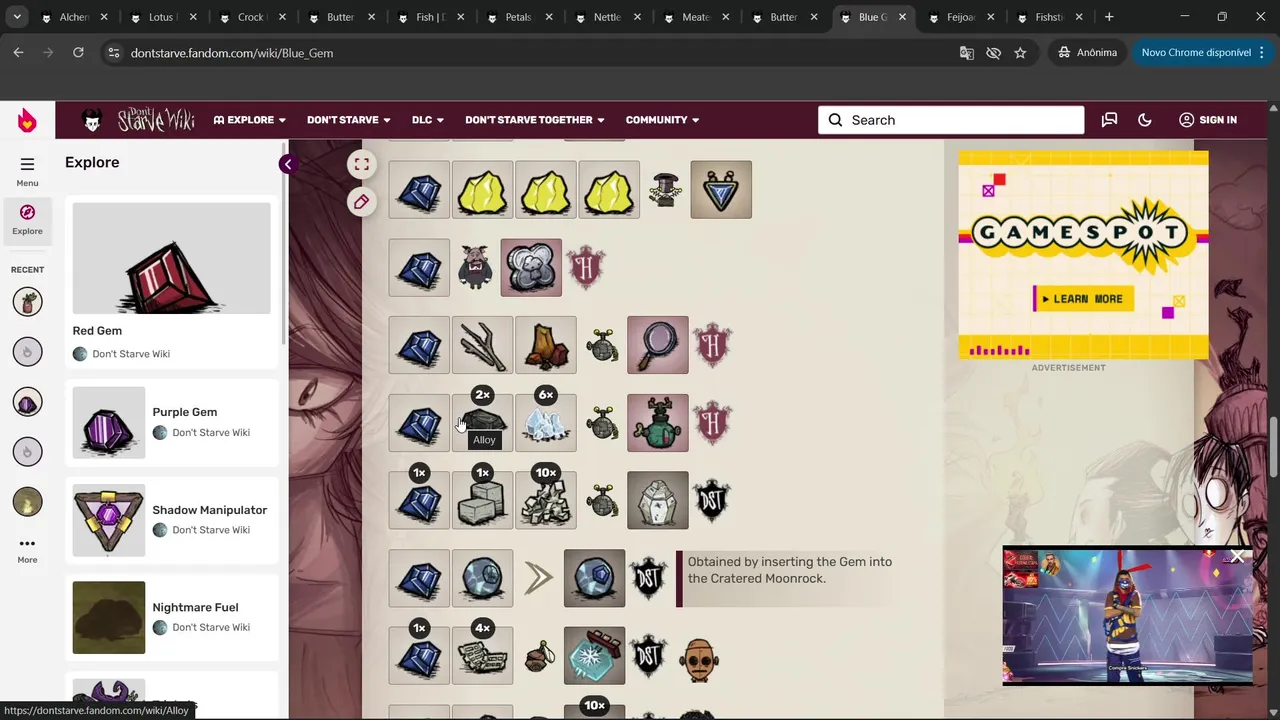The width and height of the screenshot is (1280, 720).
Task: Open the recent Purple Gem sidebar icon
Action: 27,402
